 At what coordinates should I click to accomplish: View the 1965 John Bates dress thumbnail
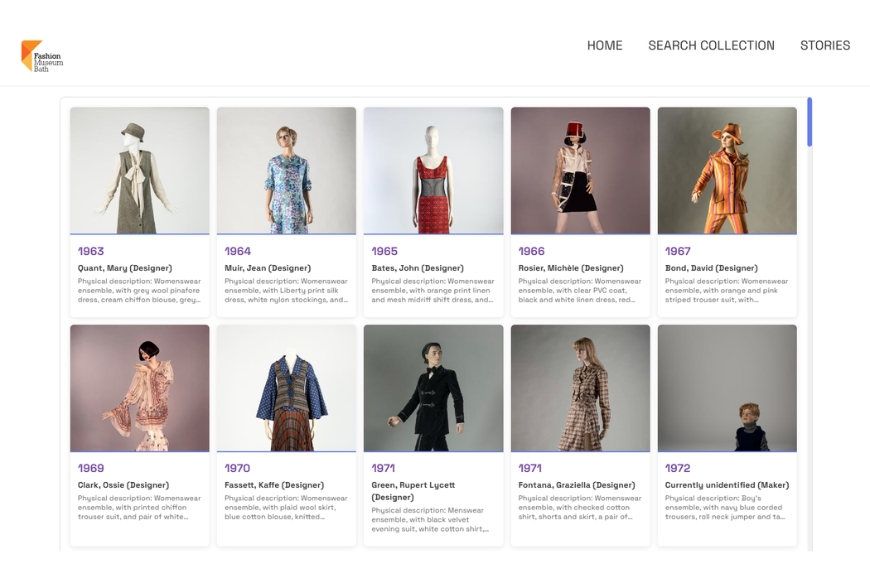pos(433,170)
